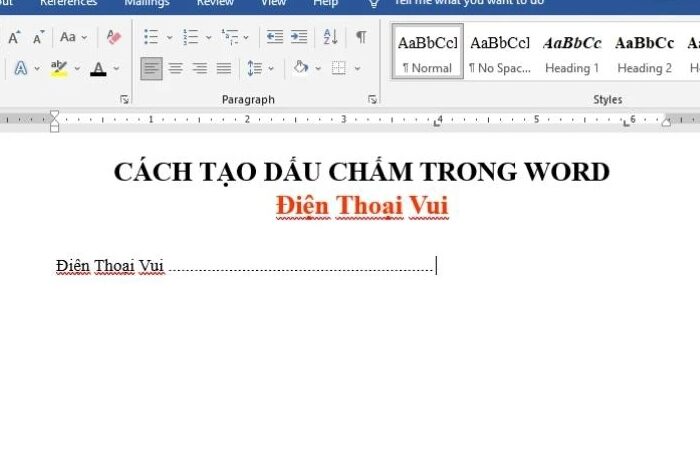
Task: Justify the paragraph text
Action: pos(224,68)
